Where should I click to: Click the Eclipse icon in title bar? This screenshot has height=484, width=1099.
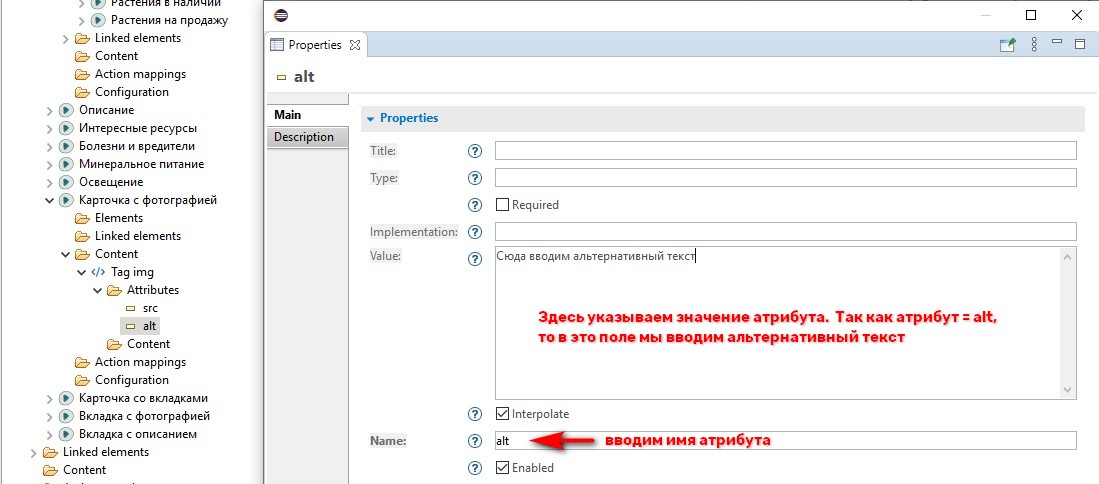point(280,15)
